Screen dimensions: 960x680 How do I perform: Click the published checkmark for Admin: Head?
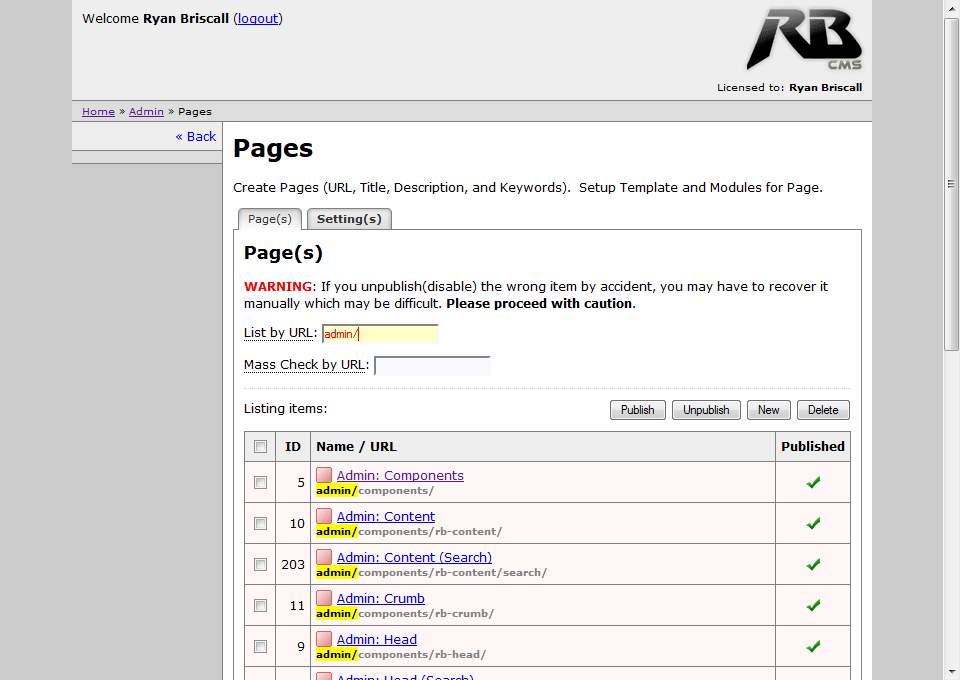(813, 646)
